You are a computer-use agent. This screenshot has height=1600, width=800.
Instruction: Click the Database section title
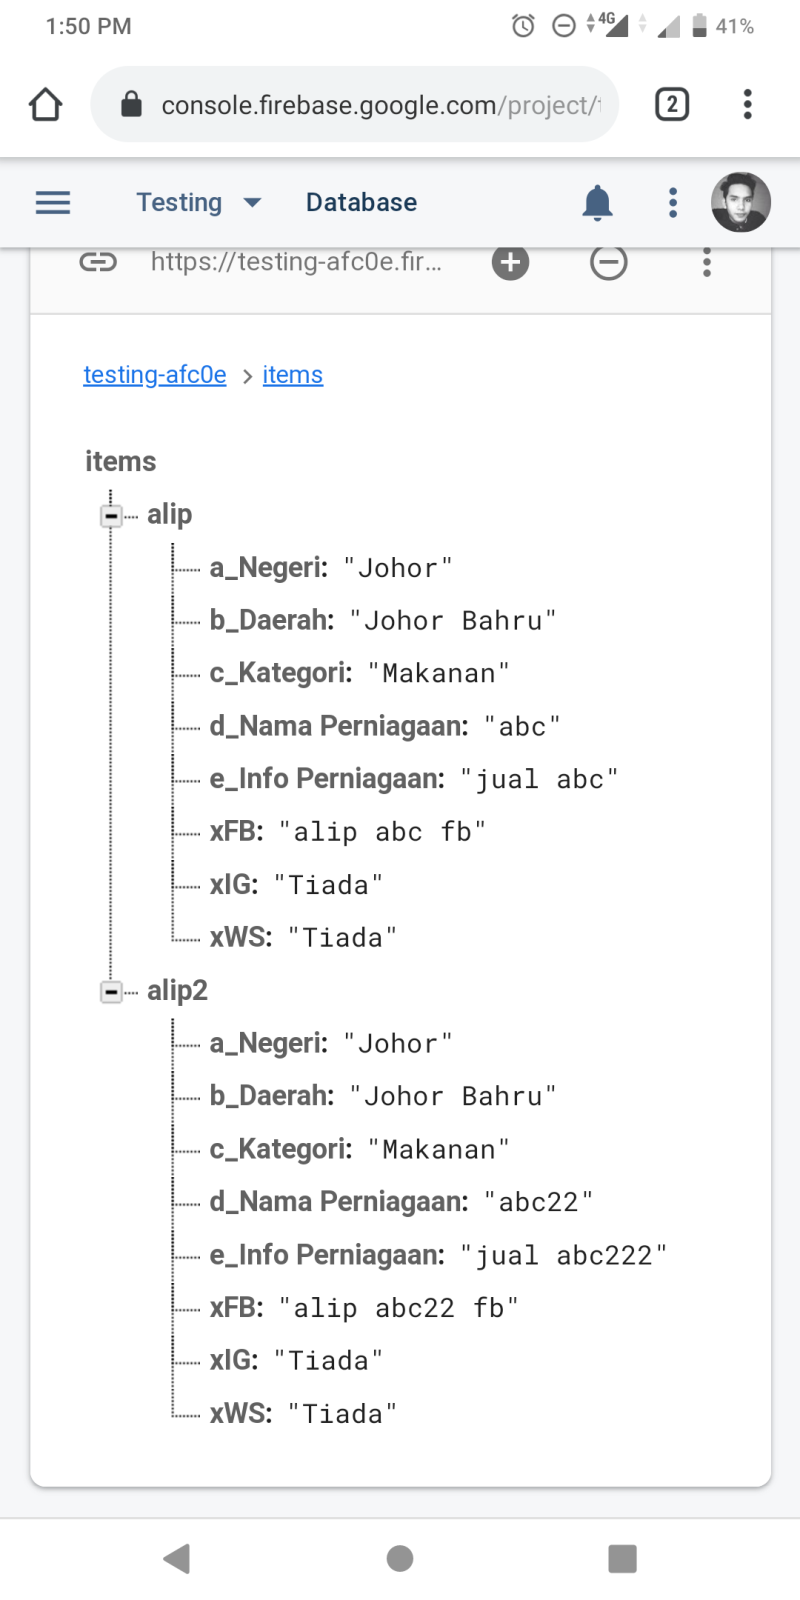click(361, 202)
